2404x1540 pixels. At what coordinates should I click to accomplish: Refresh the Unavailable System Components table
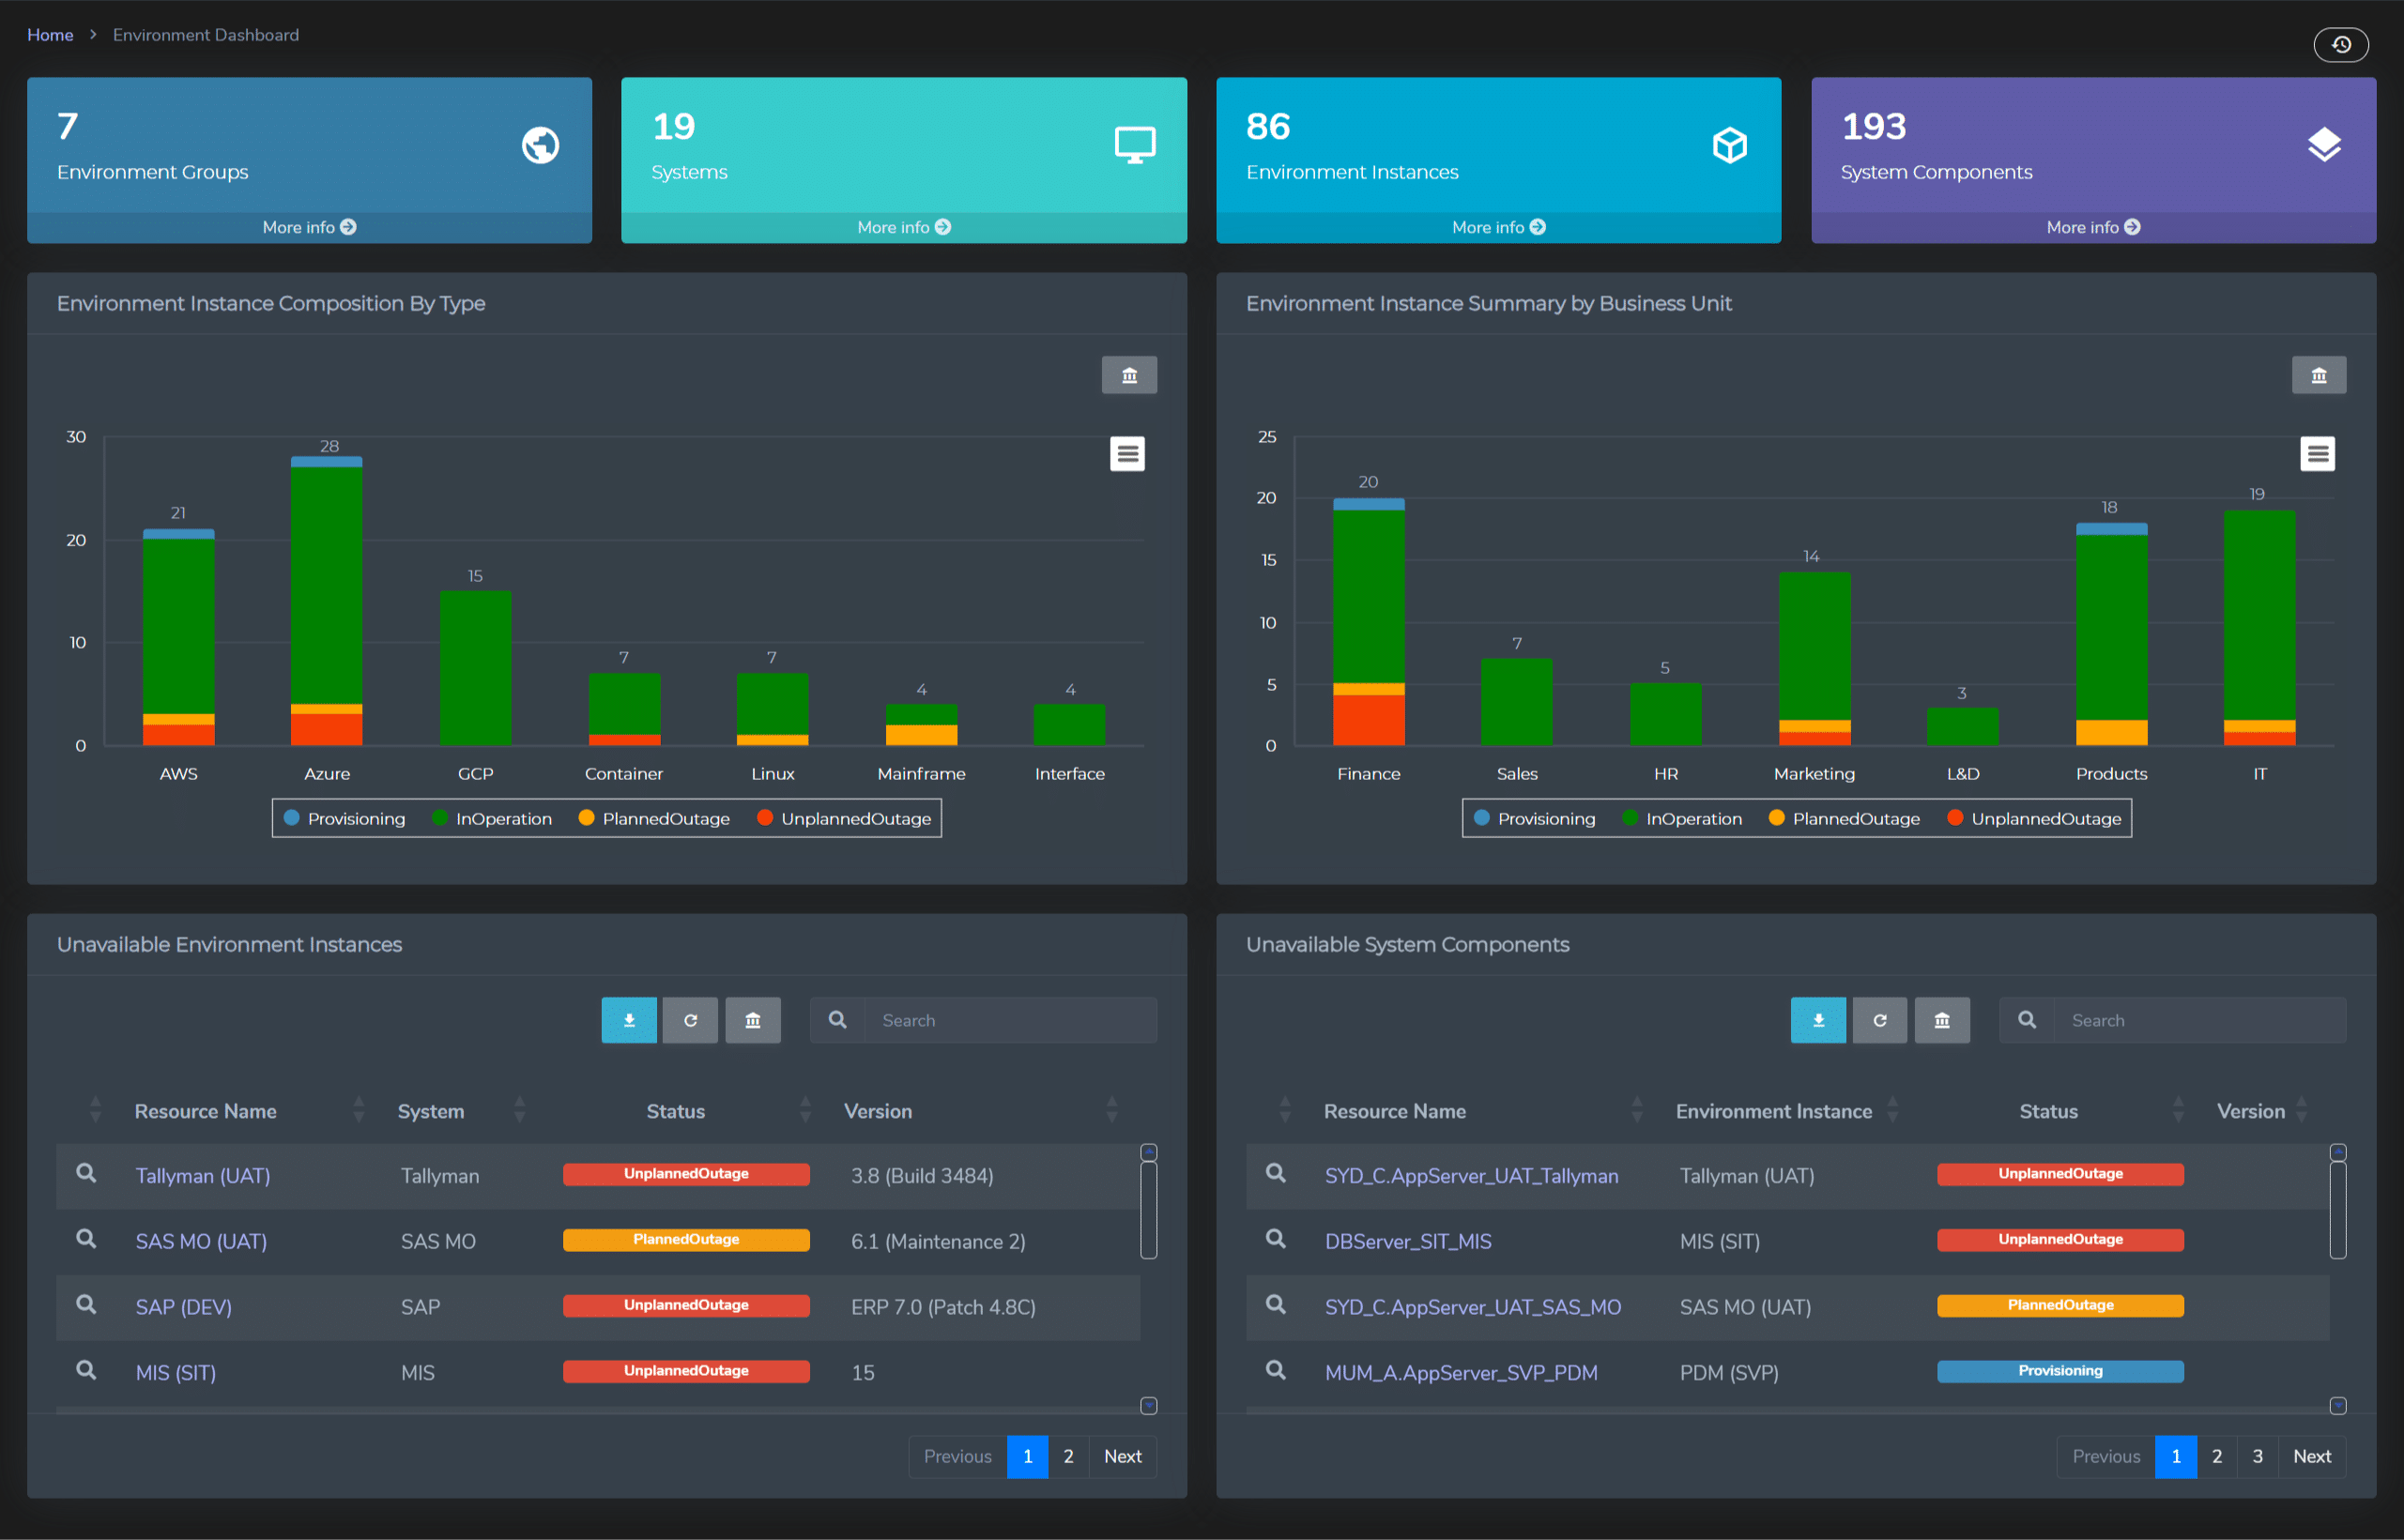(x=1879, y=1020)
